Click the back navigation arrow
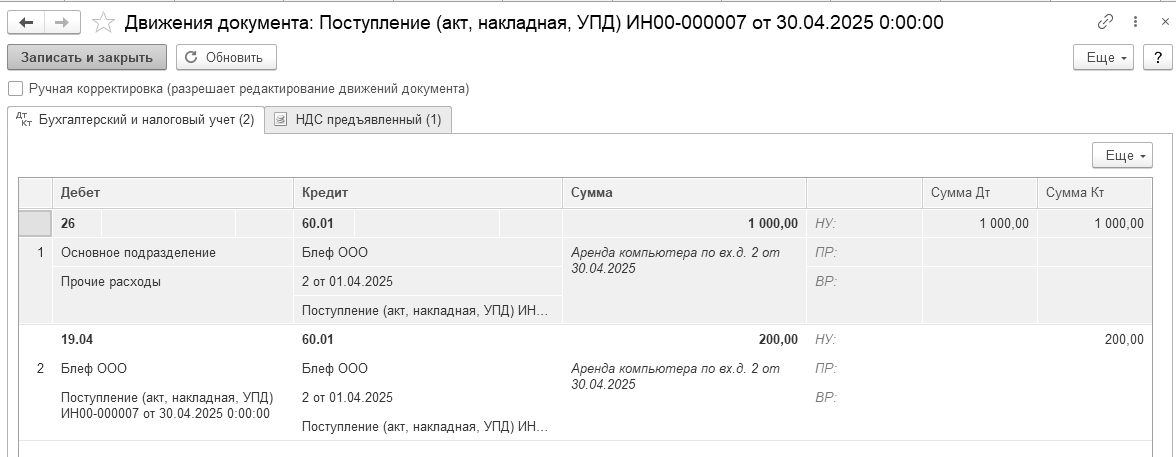Screen dimensions: 1176x457 click(x=26, y=23)
